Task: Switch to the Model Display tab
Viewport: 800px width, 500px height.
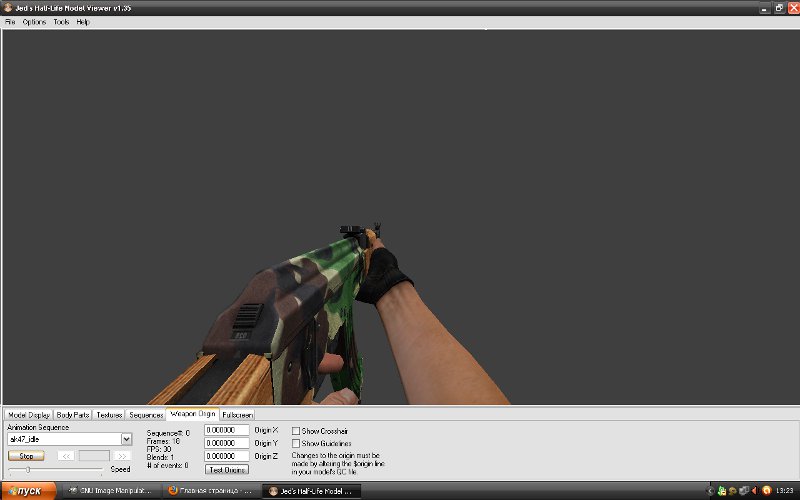Action: tap(29, 415)
